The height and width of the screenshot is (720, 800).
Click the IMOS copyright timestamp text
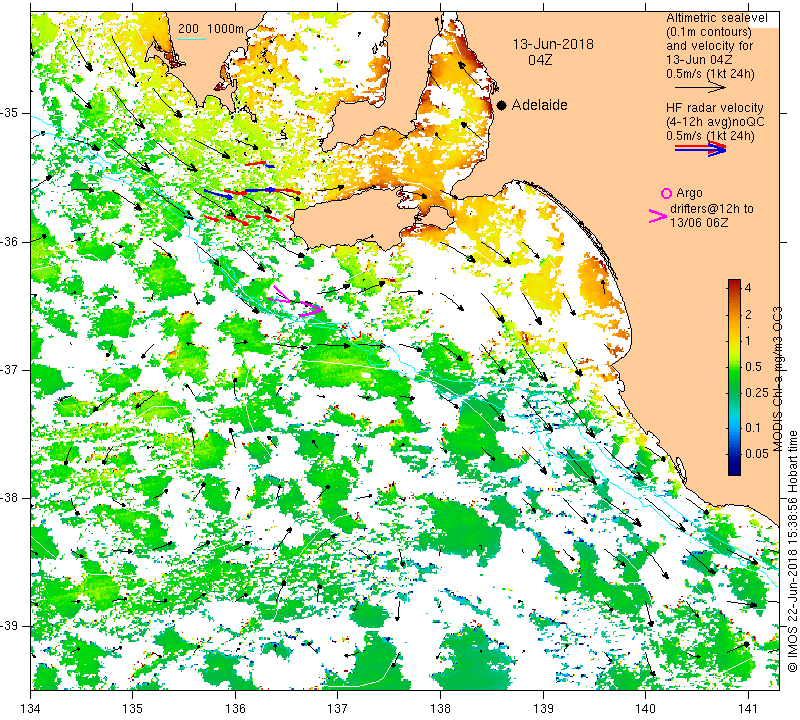pos(792,551)
